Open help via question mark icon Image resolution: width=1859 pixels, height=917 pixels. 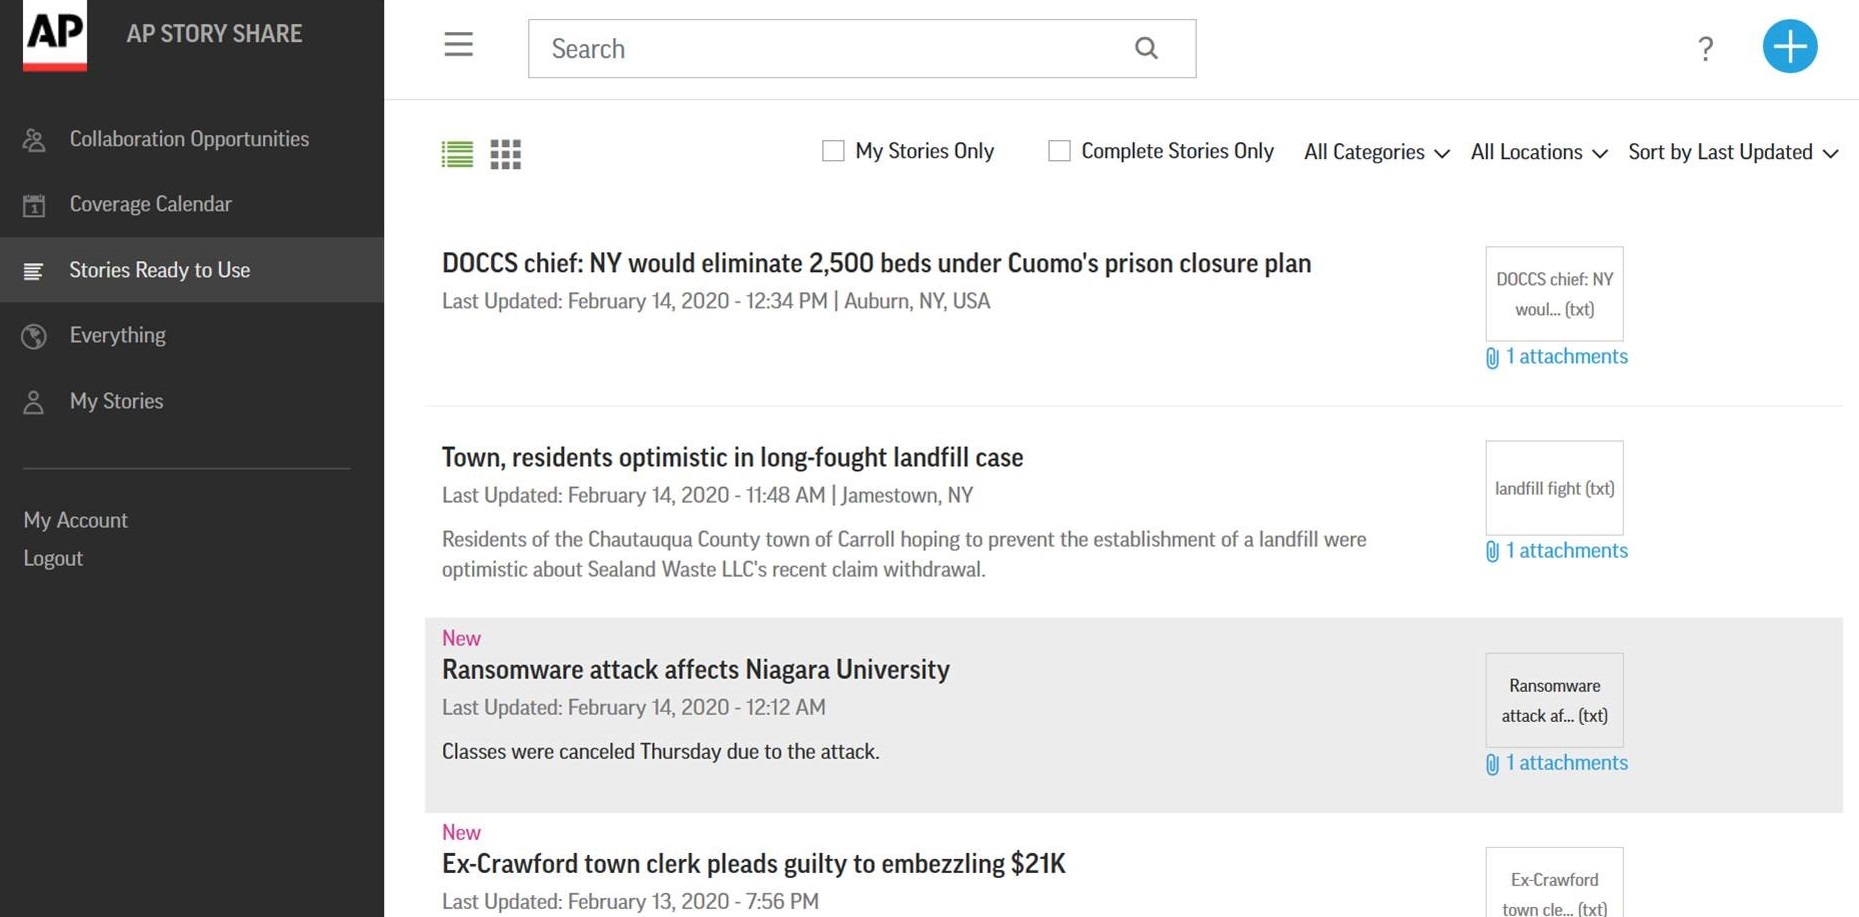pyautogui.click(x=1705, y=48)
